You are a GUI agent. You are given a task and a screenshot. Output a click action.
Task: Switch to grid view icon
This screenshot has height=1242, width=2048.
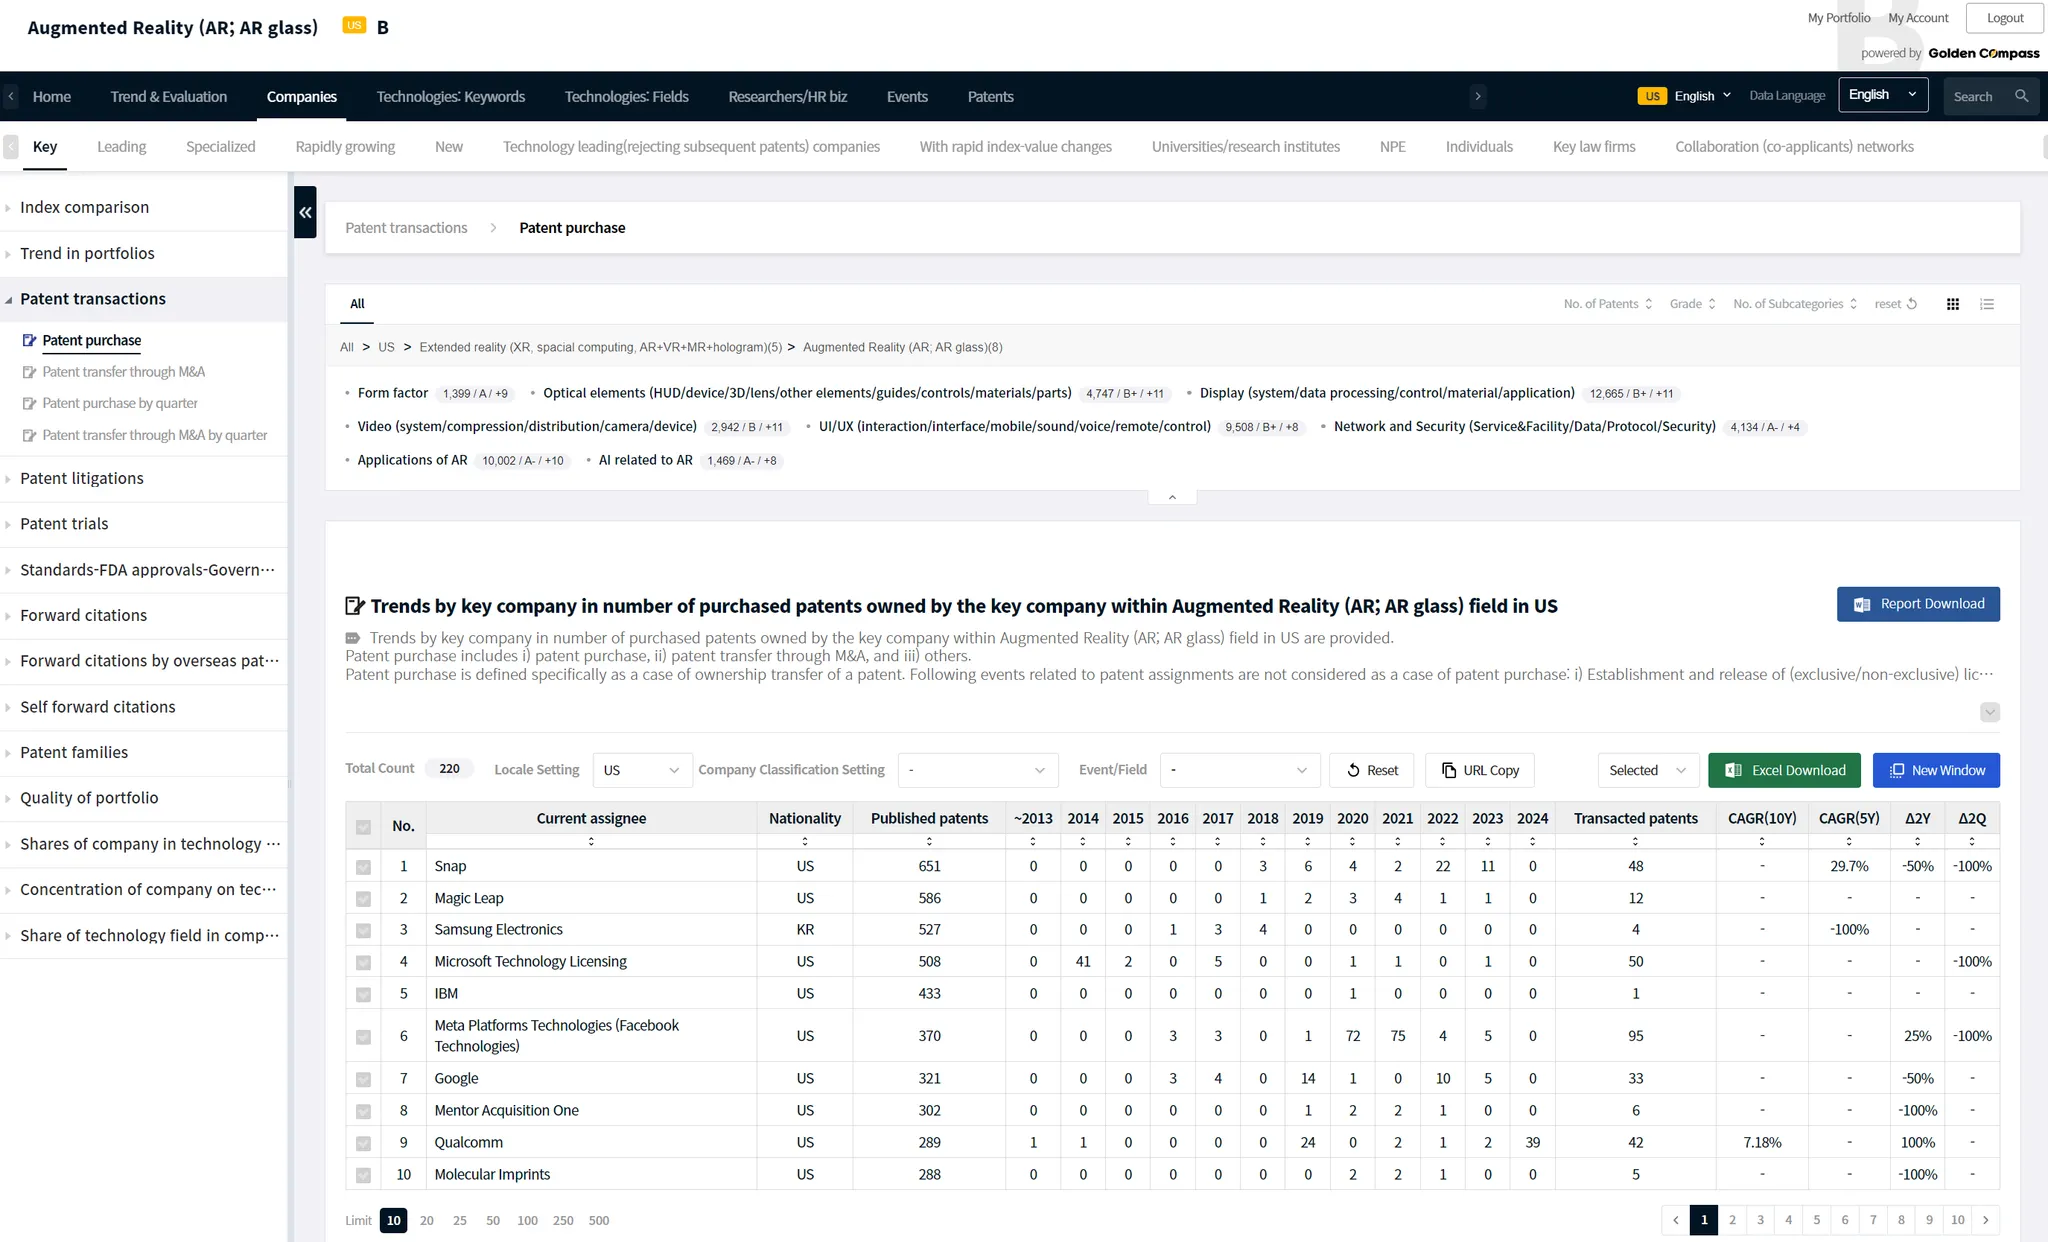pyautogui.click(x=1952, y=304)
